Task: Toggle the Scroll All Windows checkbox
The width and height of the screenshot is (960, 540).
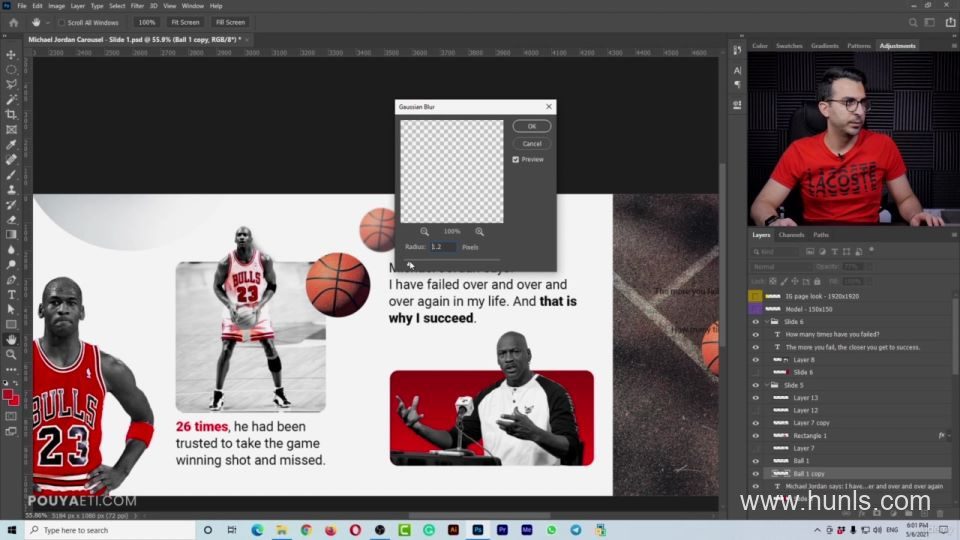Action: click(61, 23)
